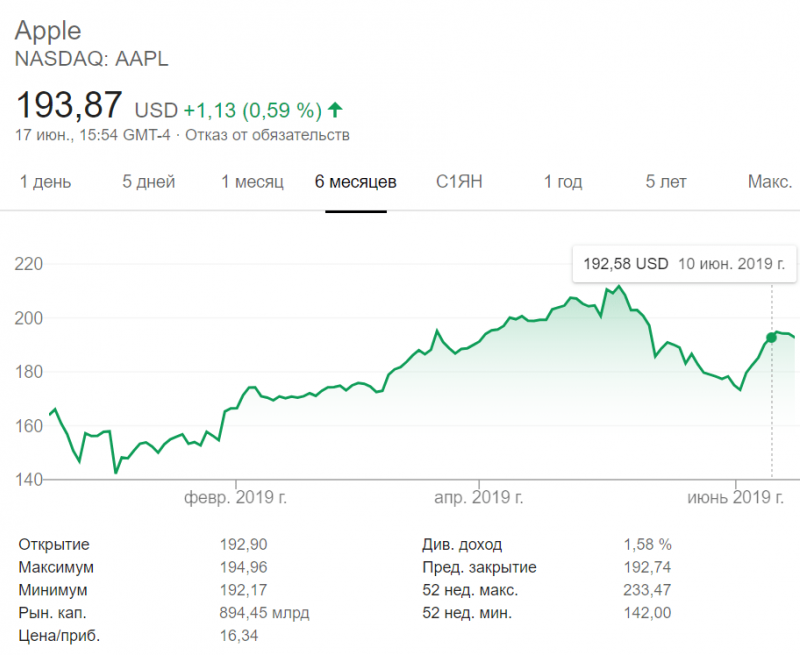This screenshot has height=655, width=800.
Task: Open the "Макс." range tab
Action: point(770,182)
